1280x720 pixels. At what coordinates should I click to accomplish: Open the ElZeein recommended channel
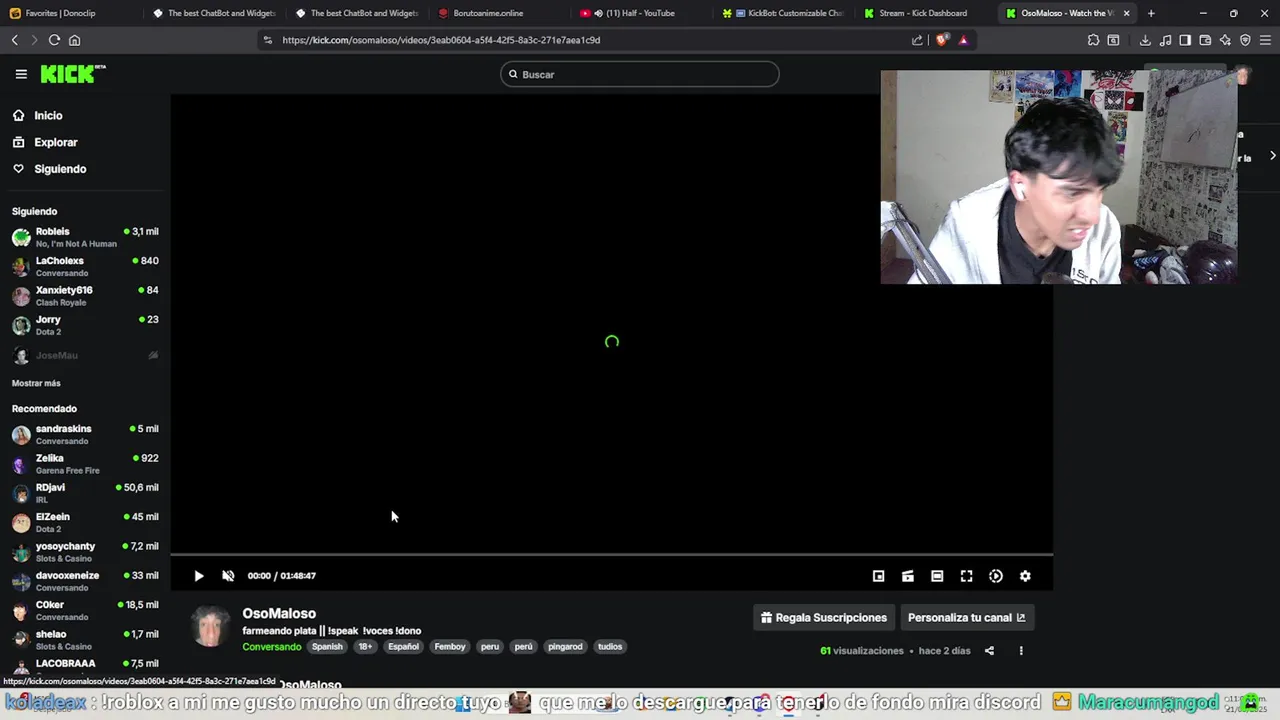pos(85,522)
